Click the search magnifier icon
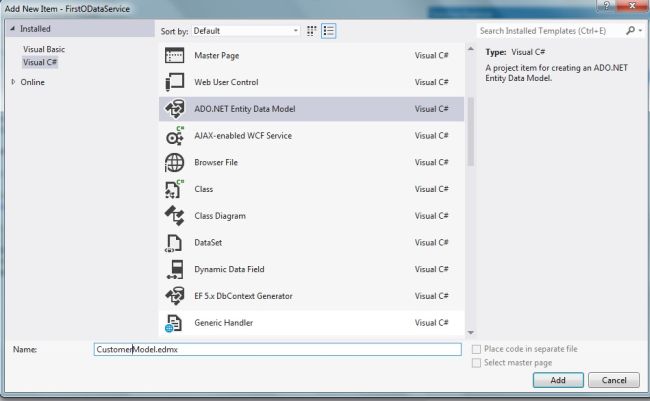Screen dimensions: 650x401 (x=630, y=31)
